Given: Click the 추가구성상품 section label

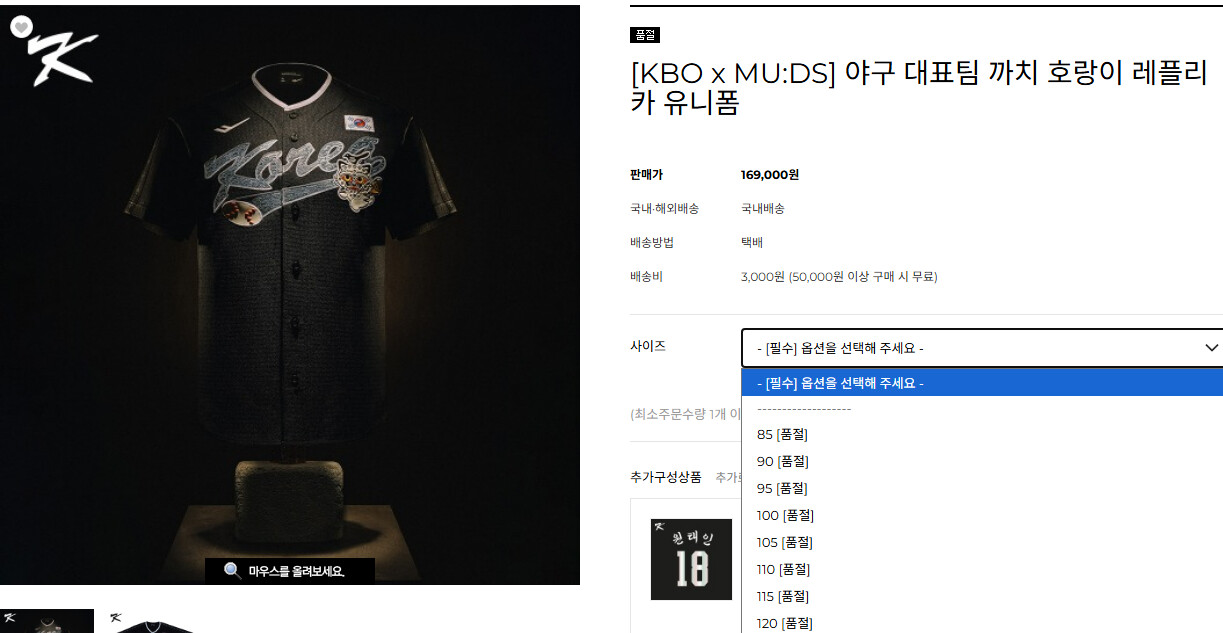Looking at the screenshot, I should 666,477.
